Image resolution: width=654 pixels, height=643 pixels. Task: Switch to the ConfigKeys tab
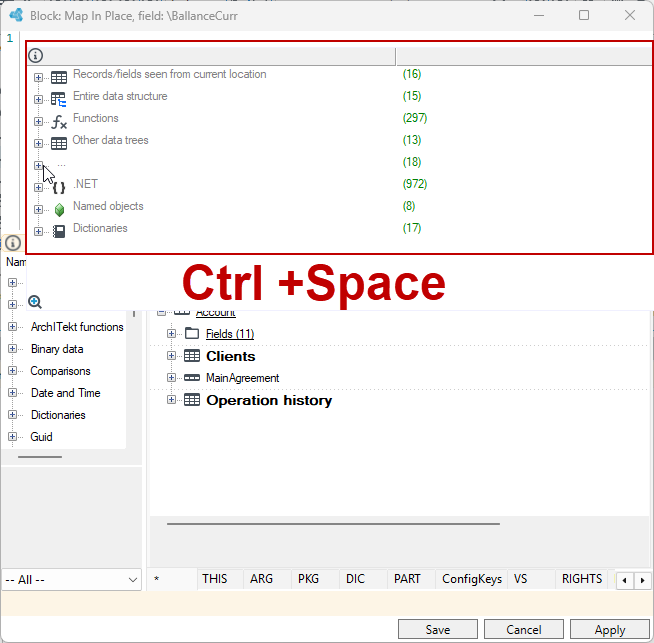(x=472, y=579)
